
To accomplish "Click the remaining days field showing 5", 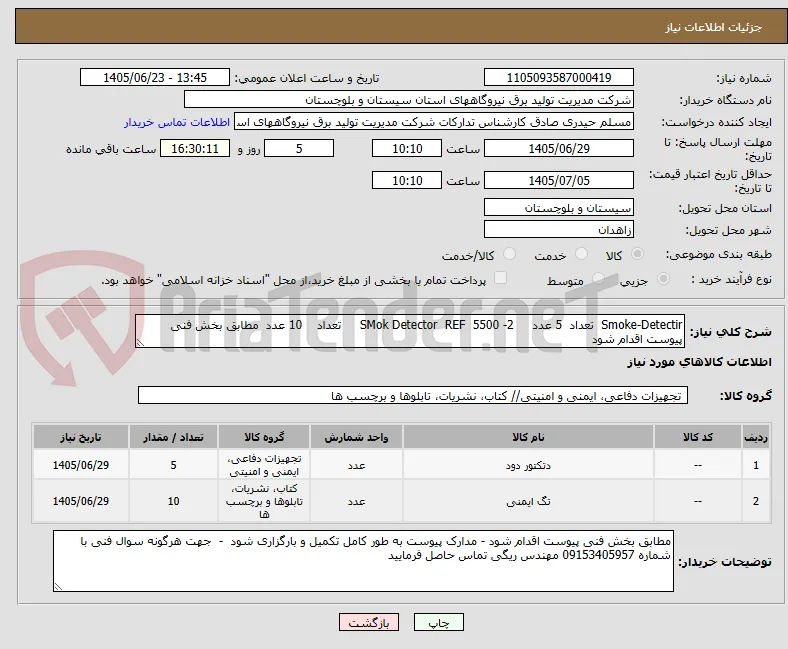I will point(299,149).
